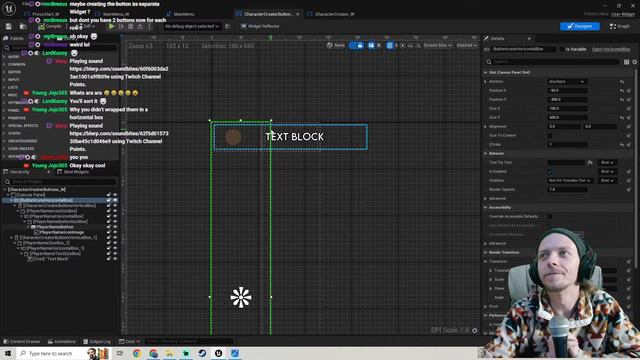Toggle lock icon for PlayerNameIconImage row
Viewport: 640px width, 360px height.
point(109,232)
